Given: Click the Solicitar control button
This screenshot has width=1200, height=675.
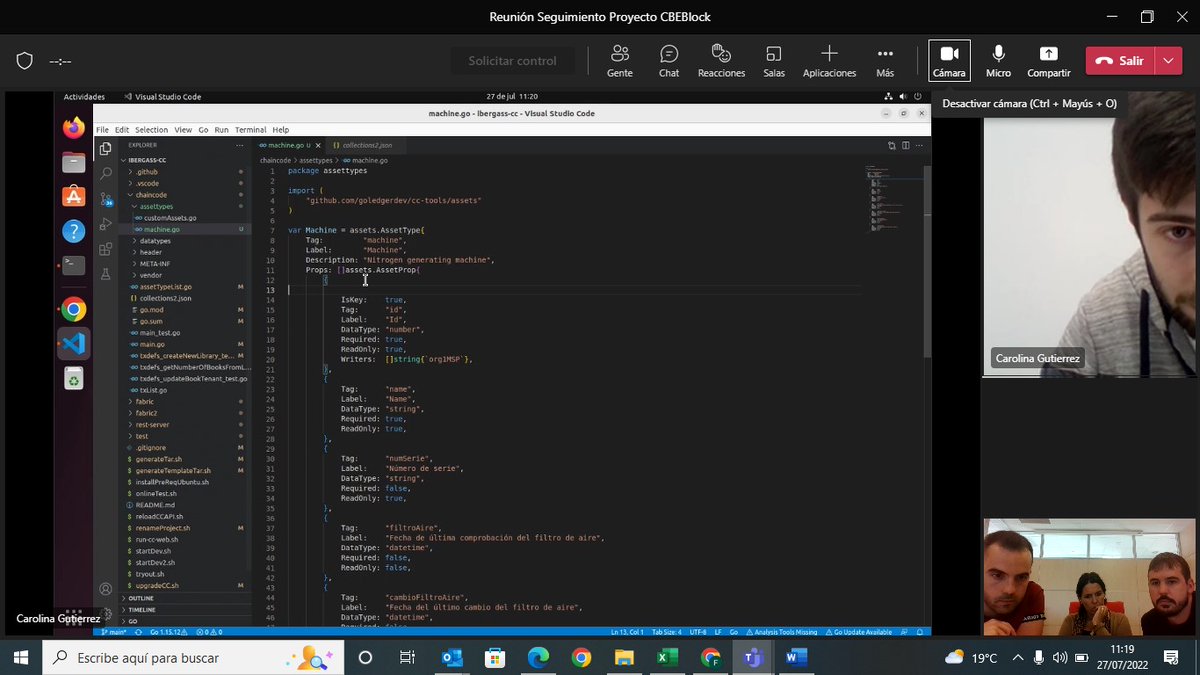Looking at the screenshot, I should (512, 61).
